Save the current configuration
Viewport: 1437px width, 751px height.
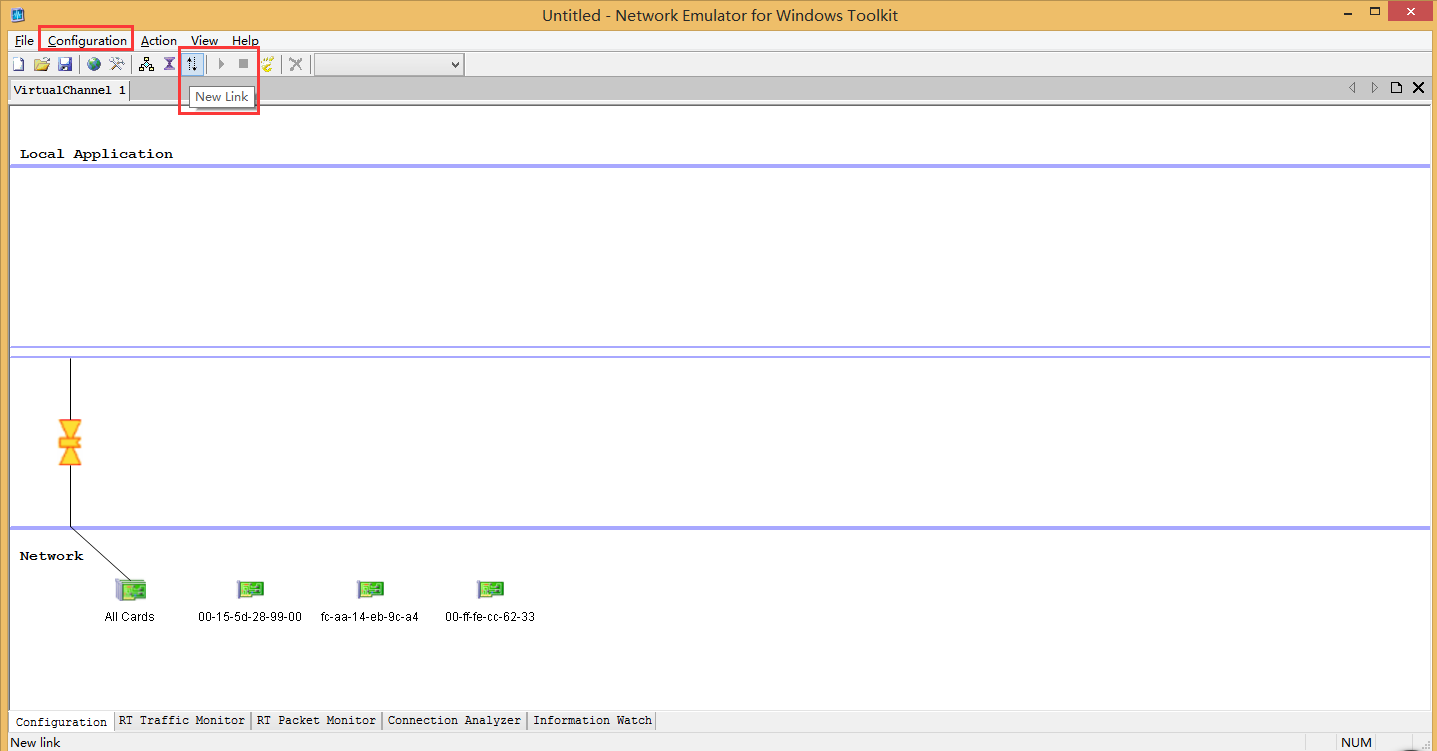tap(65, 63)
